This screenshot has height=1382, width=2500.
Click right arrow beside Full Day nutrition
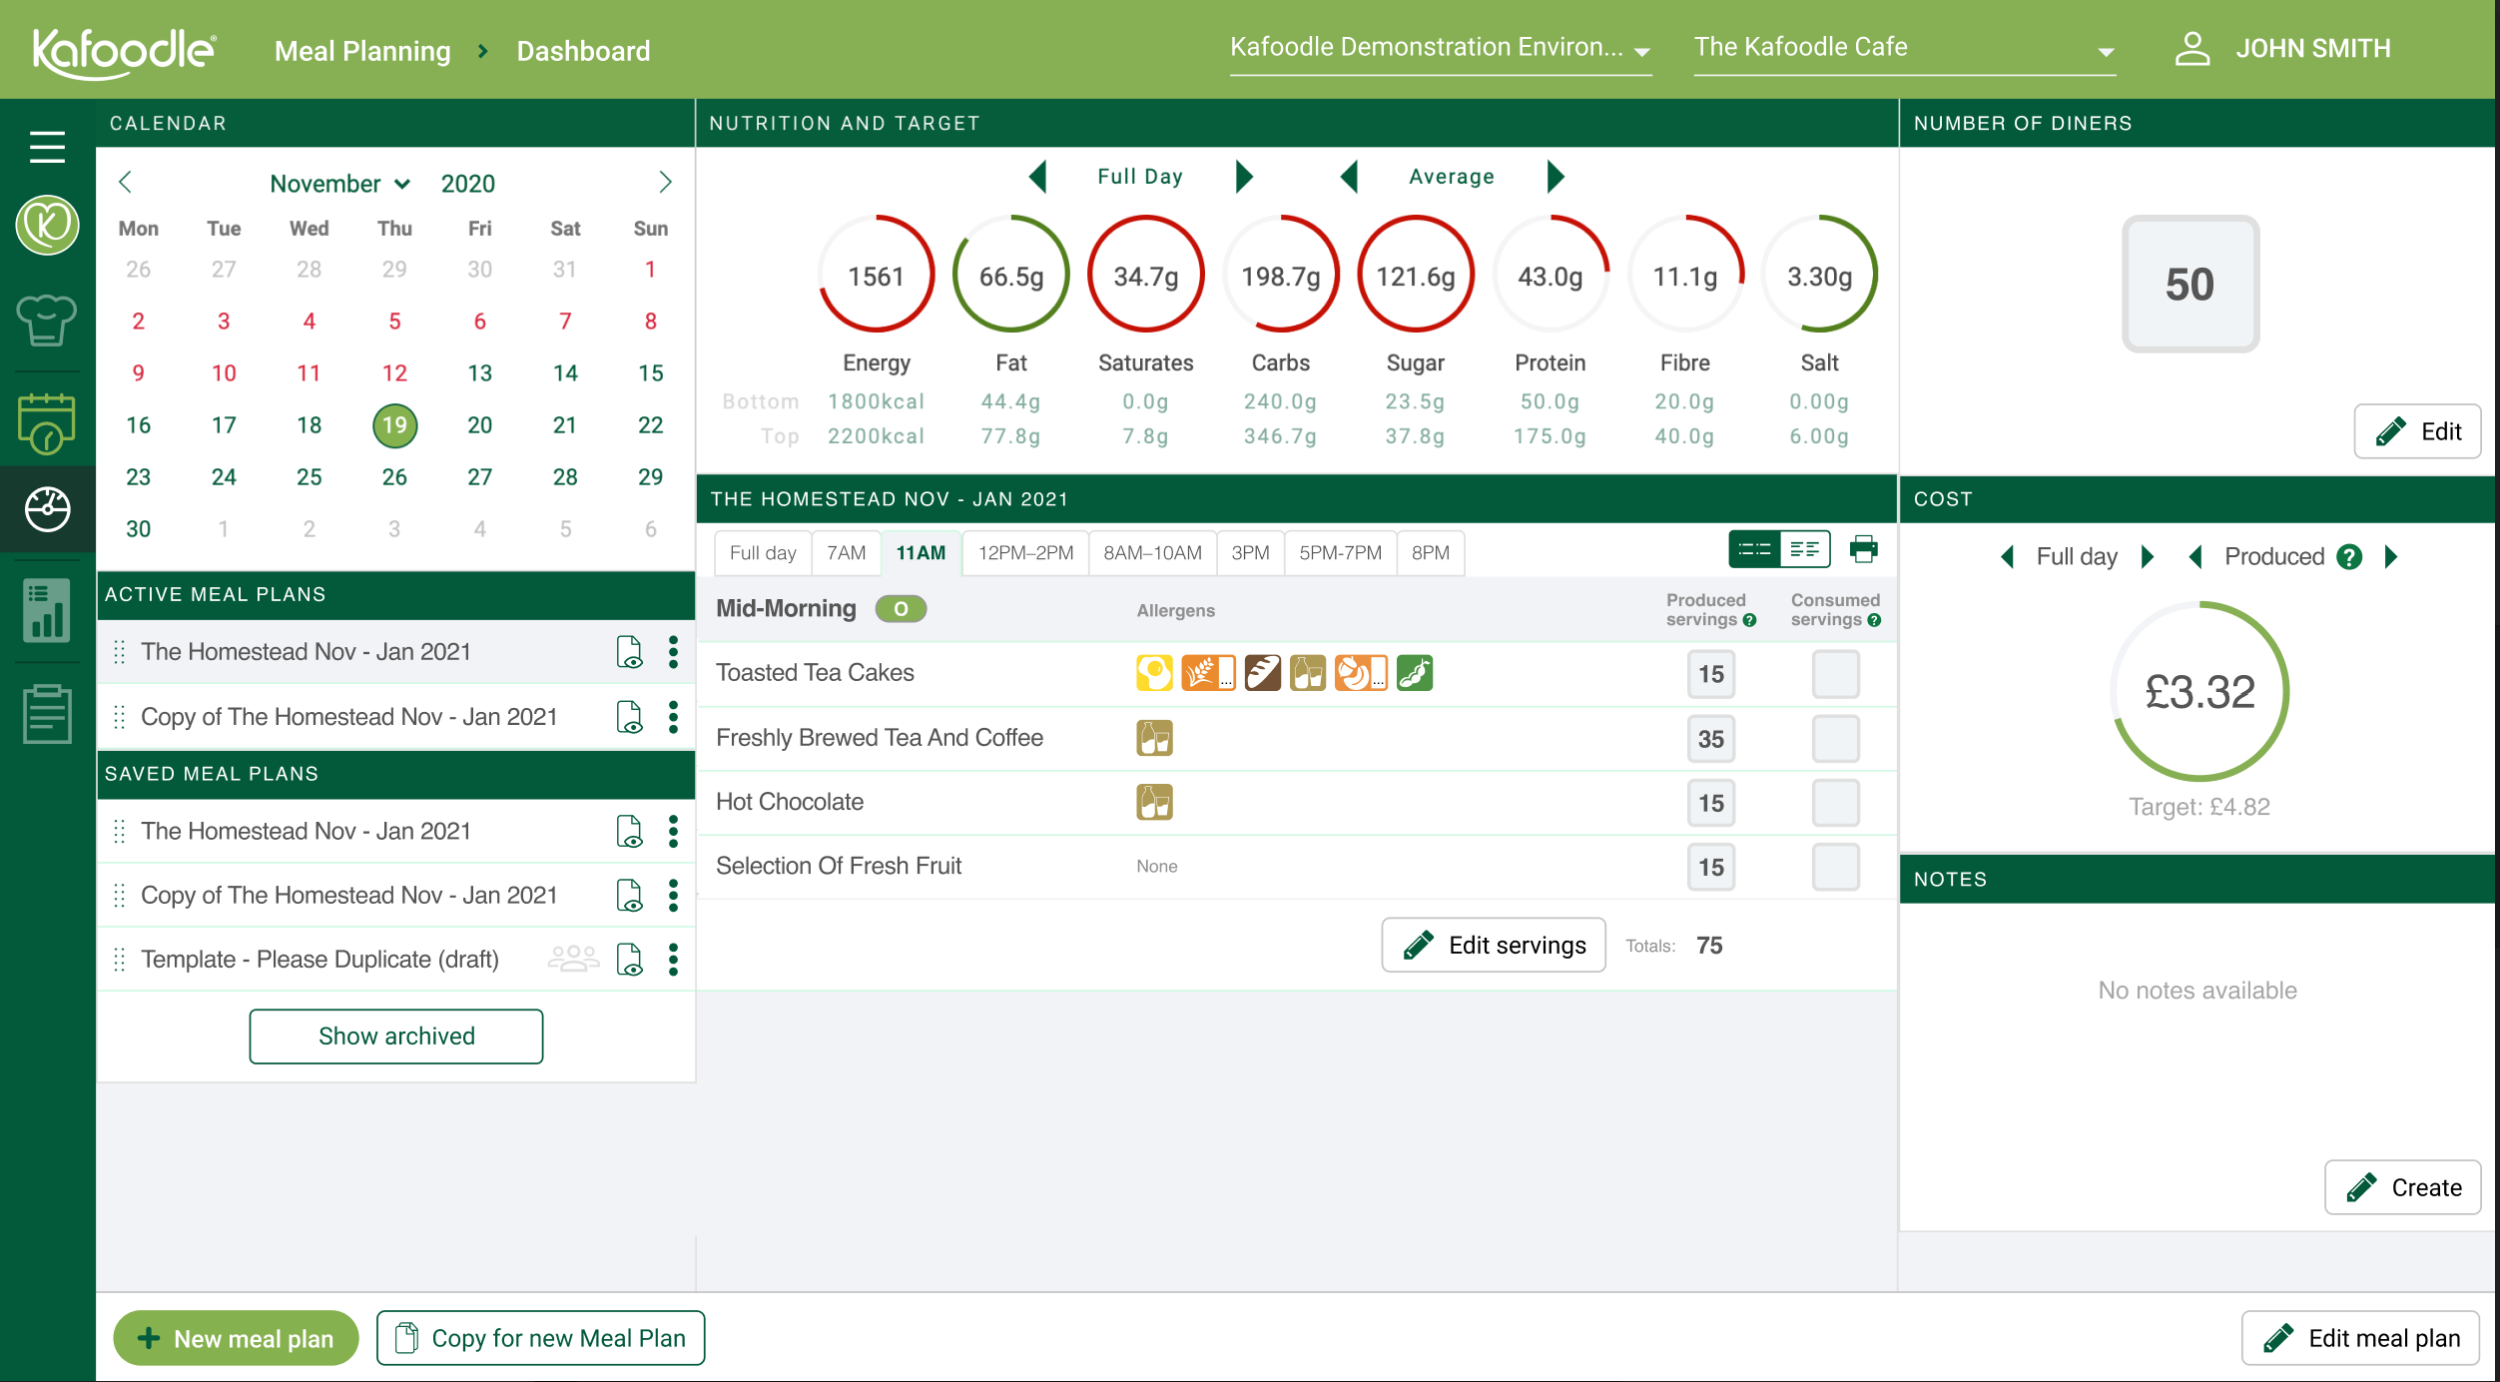(x=1244, y=177)
